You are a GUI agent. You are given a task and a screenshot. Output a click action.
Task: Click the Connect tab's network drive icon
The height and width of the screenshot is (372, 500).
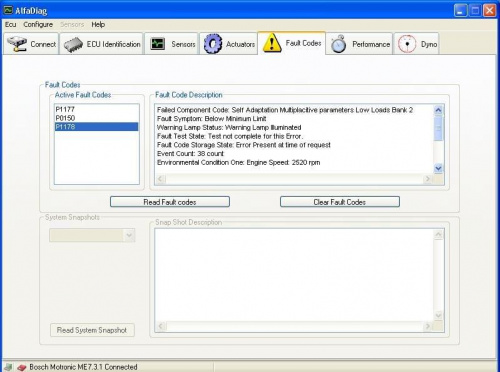17,44
